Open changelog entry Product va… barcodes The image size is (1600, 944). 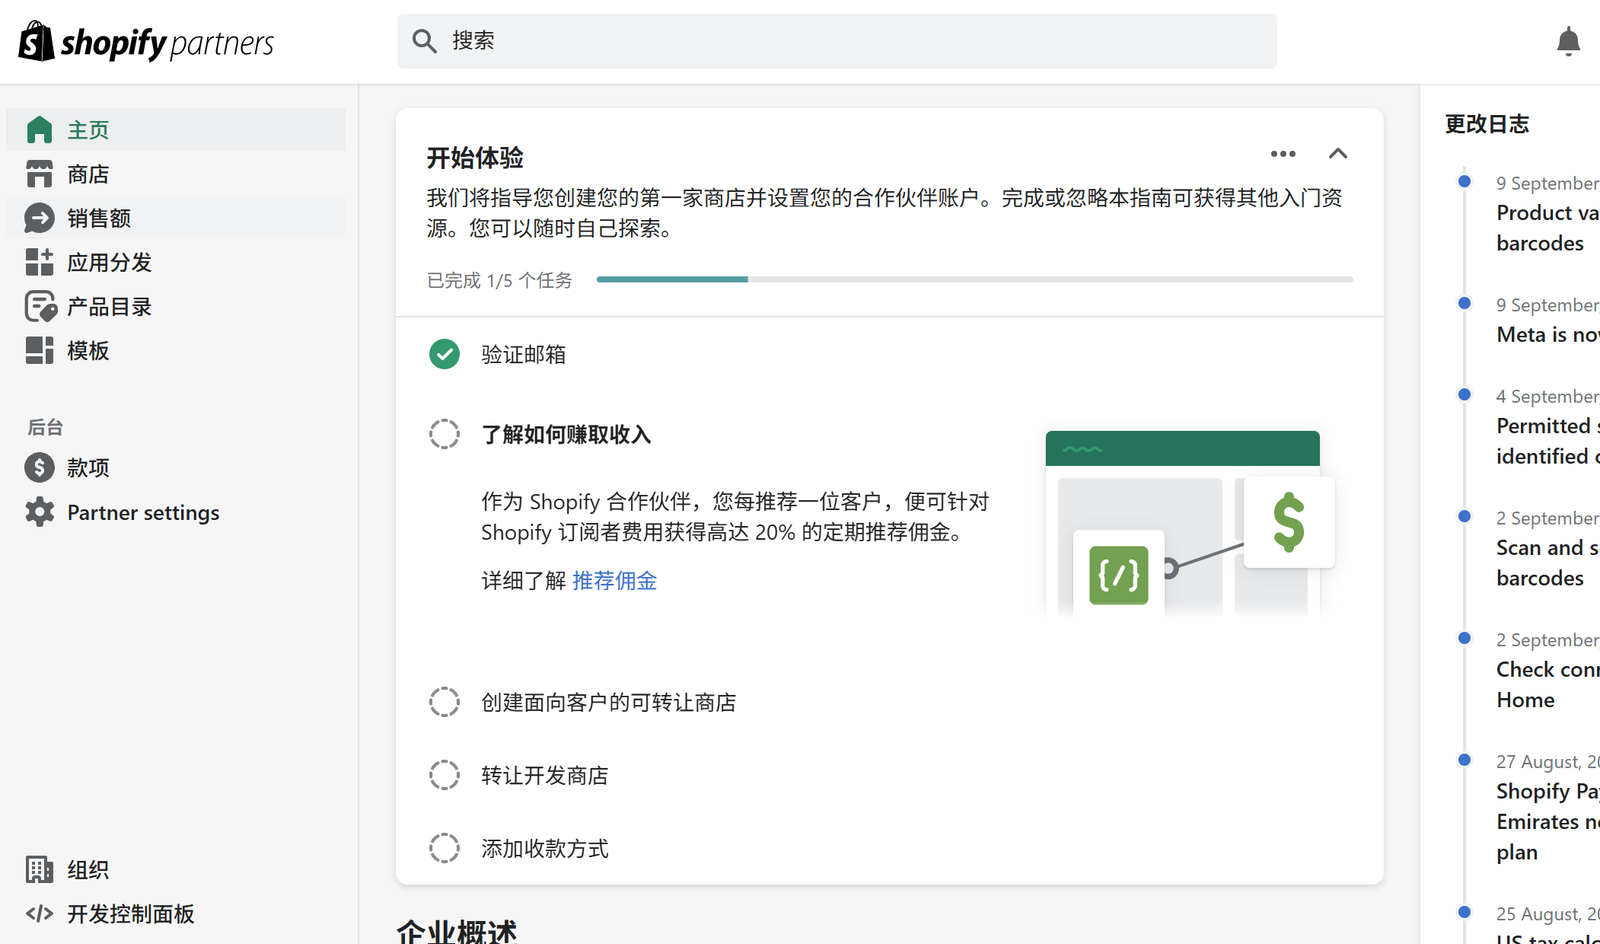tap(1547, 228)
